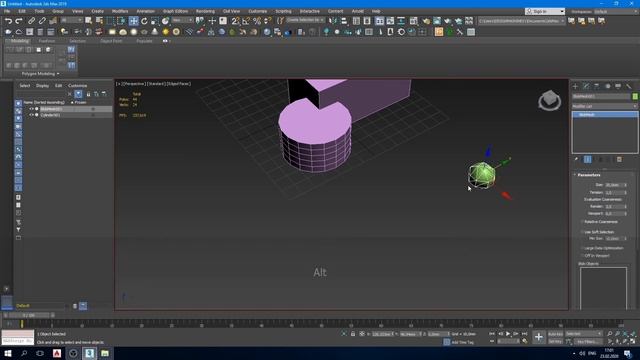Click Add Time Tag
The width and height of the screenshot is (640, 360).
462,342
